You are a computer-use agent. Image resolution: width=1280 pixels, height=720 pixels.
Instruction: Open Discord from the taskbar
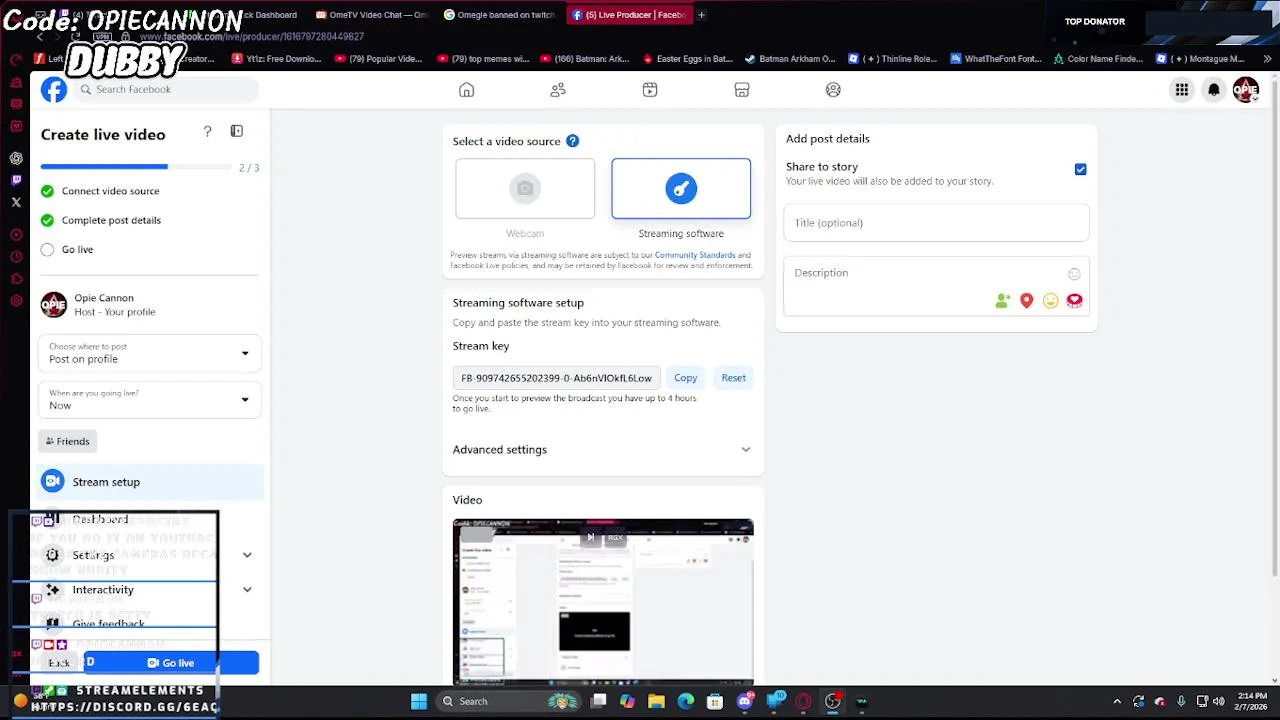click(745, 701)
